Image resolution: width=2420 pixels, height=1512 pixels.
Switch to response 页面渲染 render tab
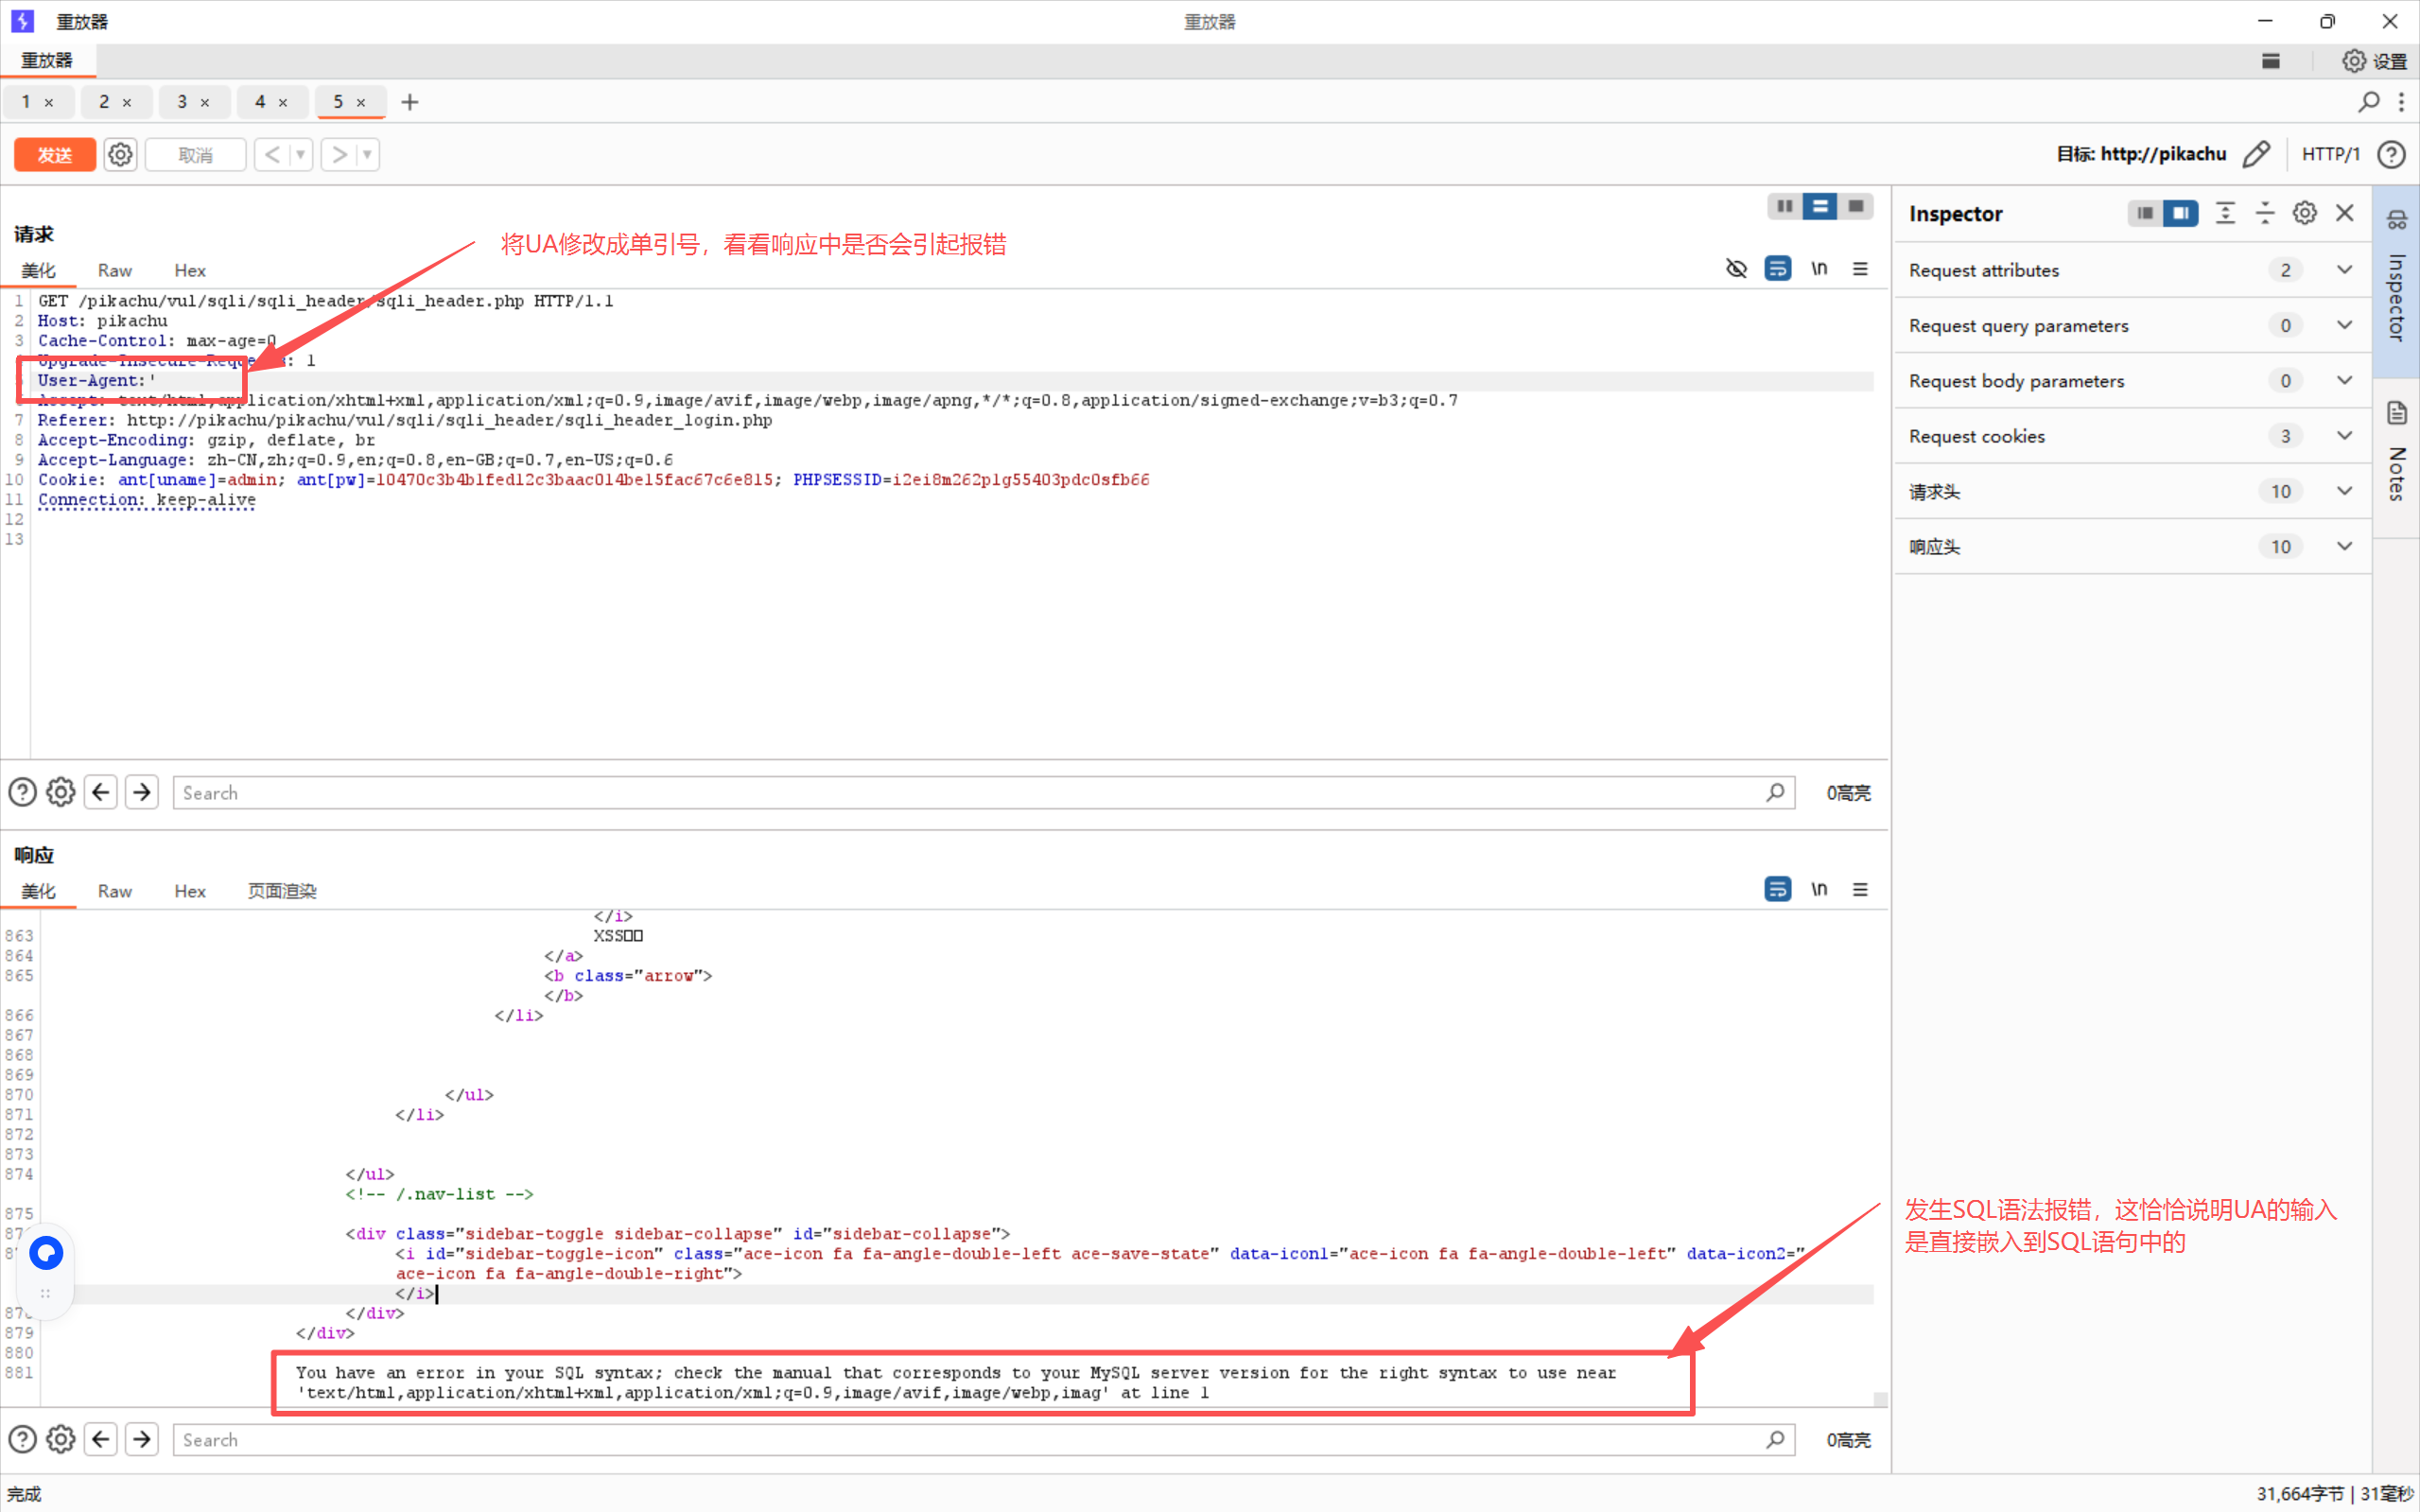(282, 891)
